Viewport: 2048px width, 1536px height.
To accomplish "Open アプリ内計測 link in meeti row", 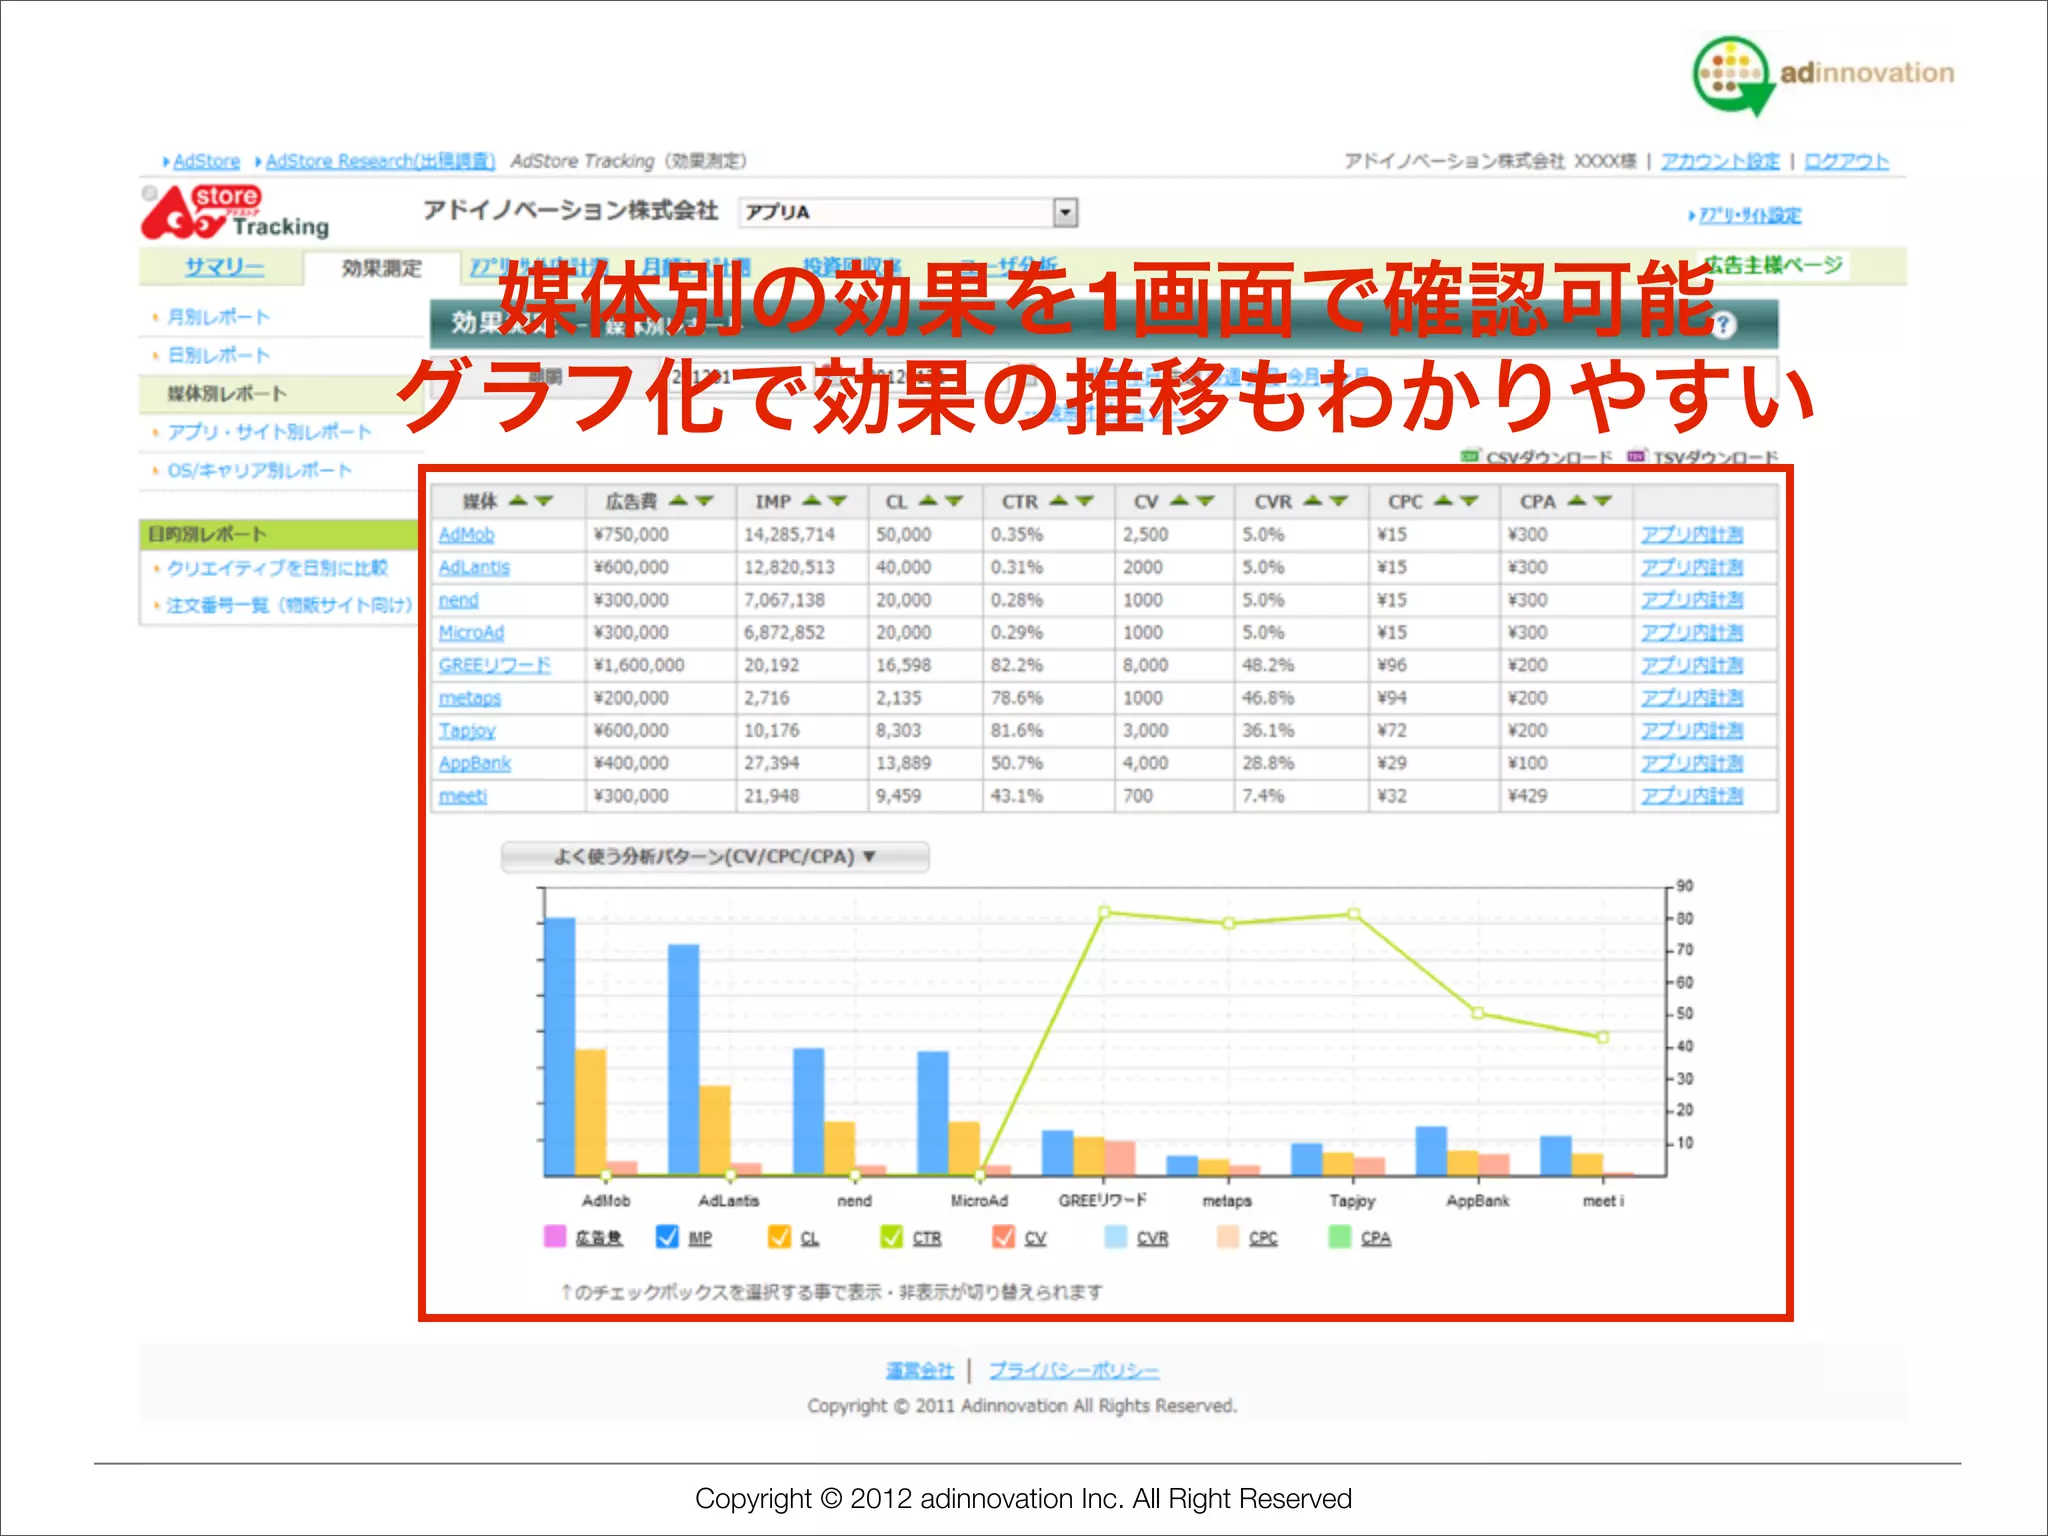I will coord(1692,796).
